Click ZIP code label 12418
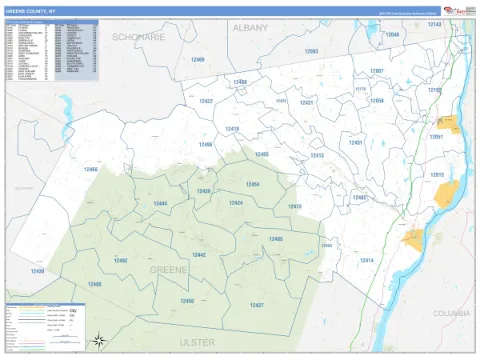 pyautogui.click(x=232, y=129)
